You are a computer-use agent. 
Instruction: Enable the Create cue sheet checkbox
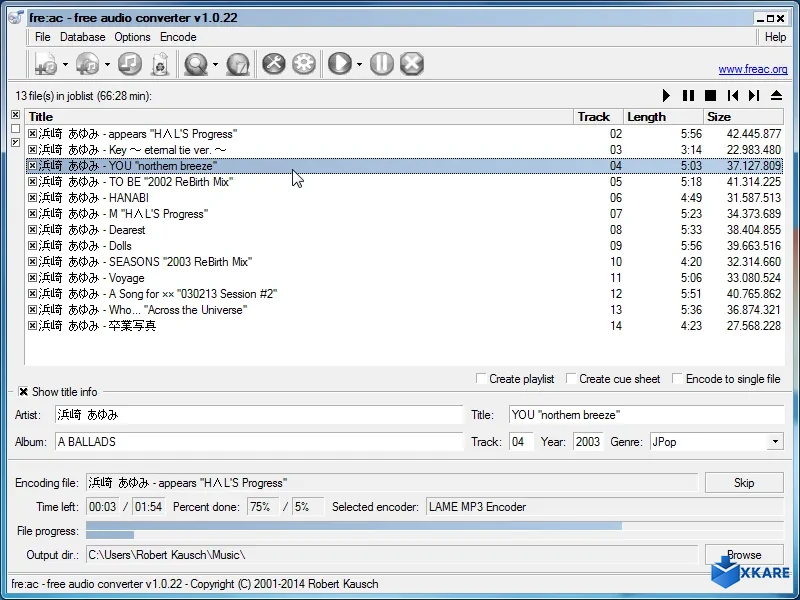coord(571,379)
